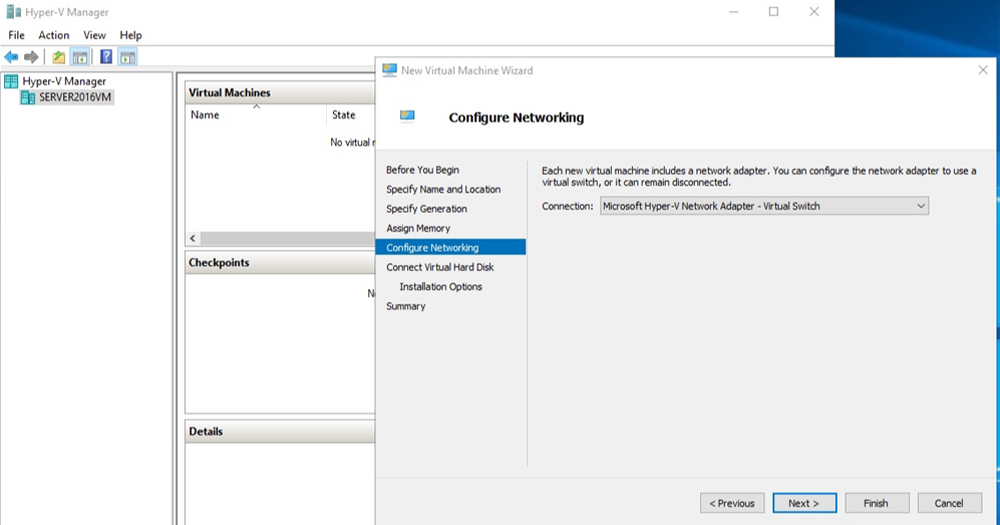
Task: Open the View menu
Action: tap(94, 35)
